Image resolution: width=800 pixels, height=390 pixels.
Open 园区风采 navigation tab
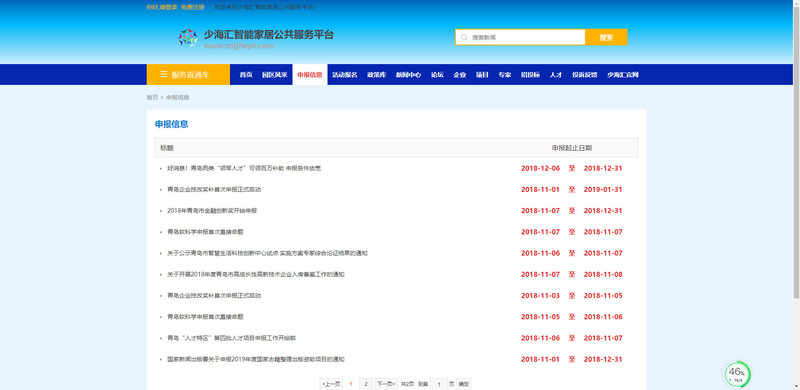274,75
